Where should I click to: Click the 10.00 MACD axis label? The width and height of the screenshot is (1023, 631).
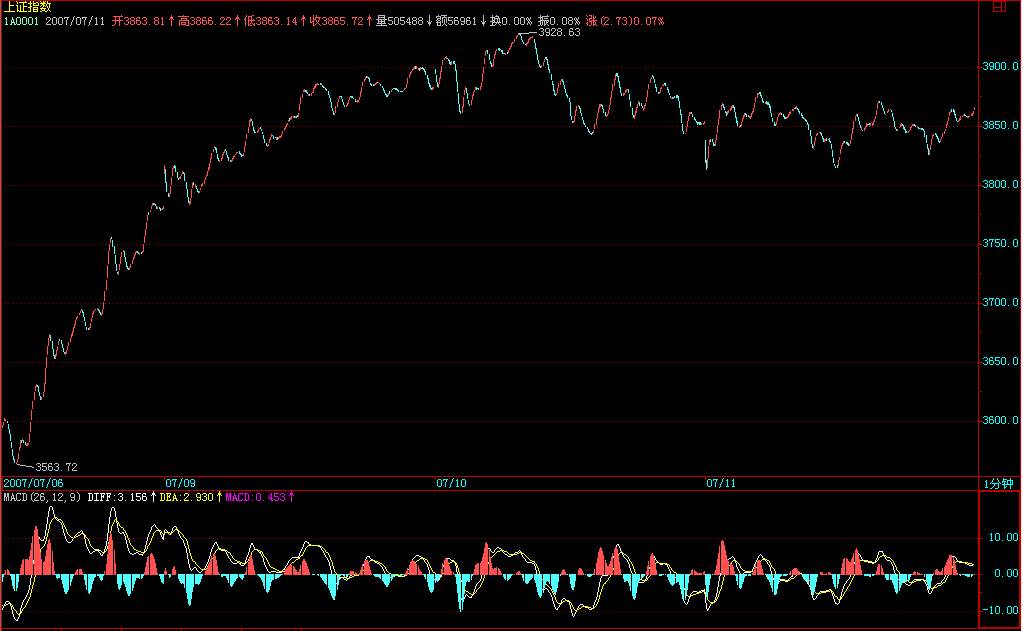pyautogui.click(x=1003, y=538)
